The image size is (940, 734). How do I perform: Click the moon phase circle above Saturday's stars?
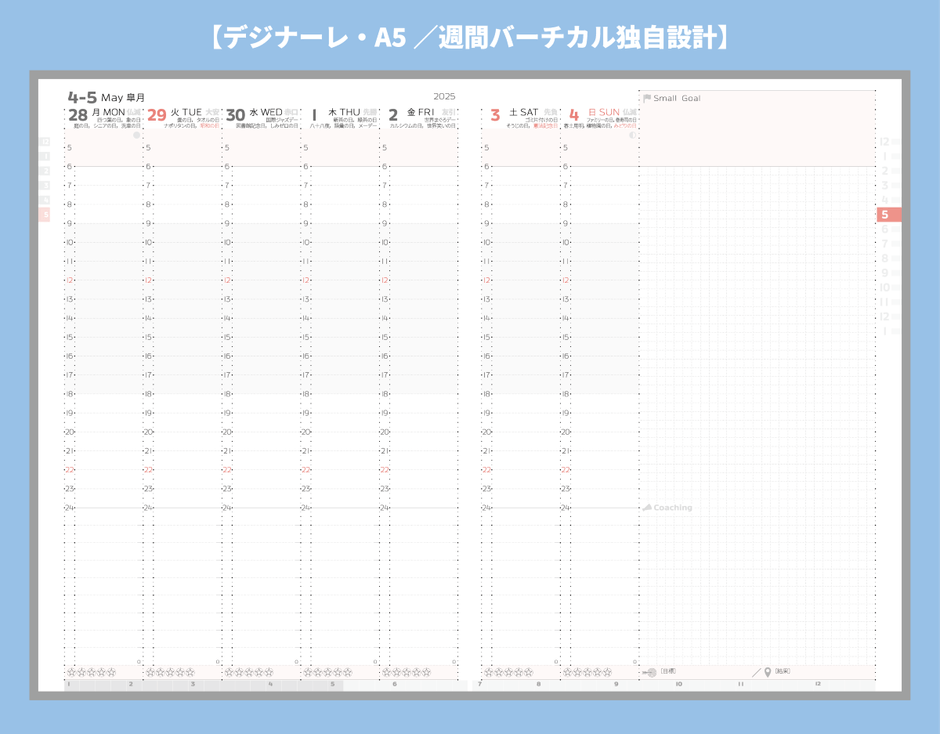pos(556,661)
